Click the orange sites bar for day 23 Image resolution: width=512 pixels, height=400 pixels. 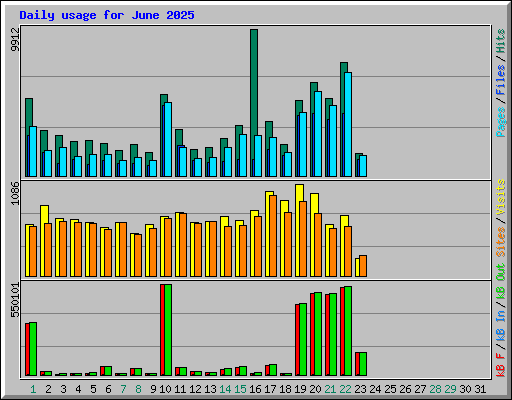(363, 266)
